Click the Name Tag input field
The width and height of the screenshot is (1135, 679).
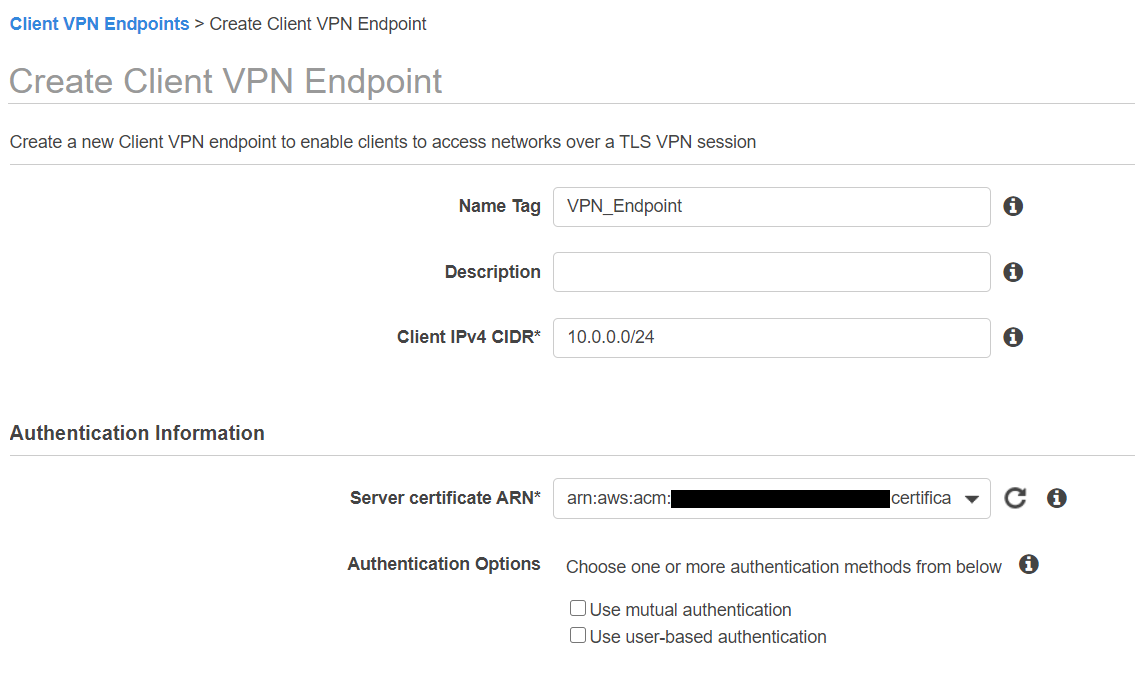771,207
